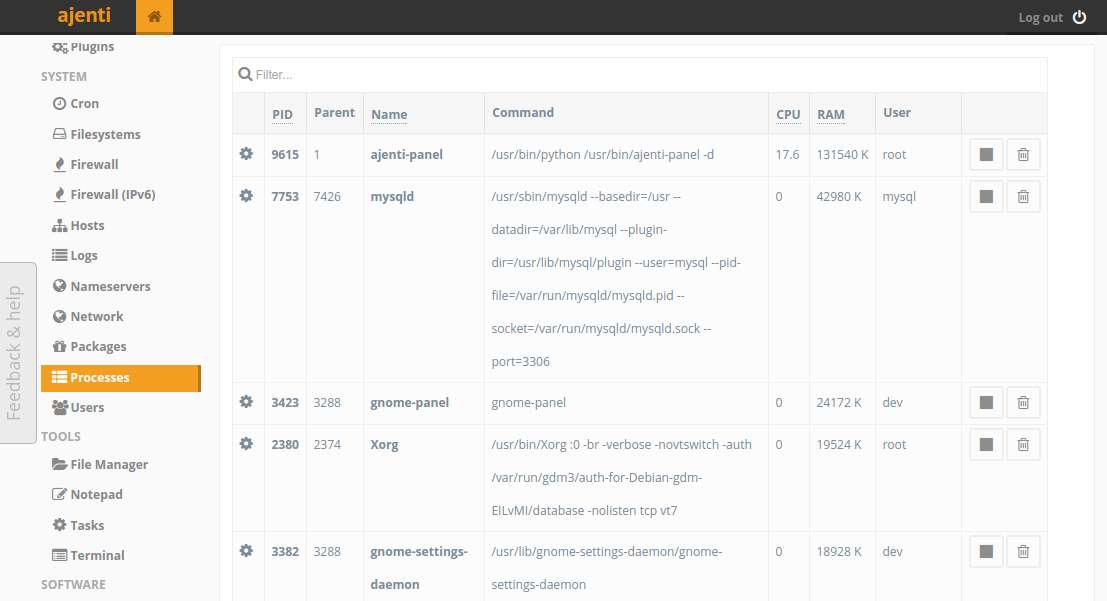This screenshot has height=601, width=1107.
Task: Kill Xorg process with trash icon
Action: (x=1023, y=444)
